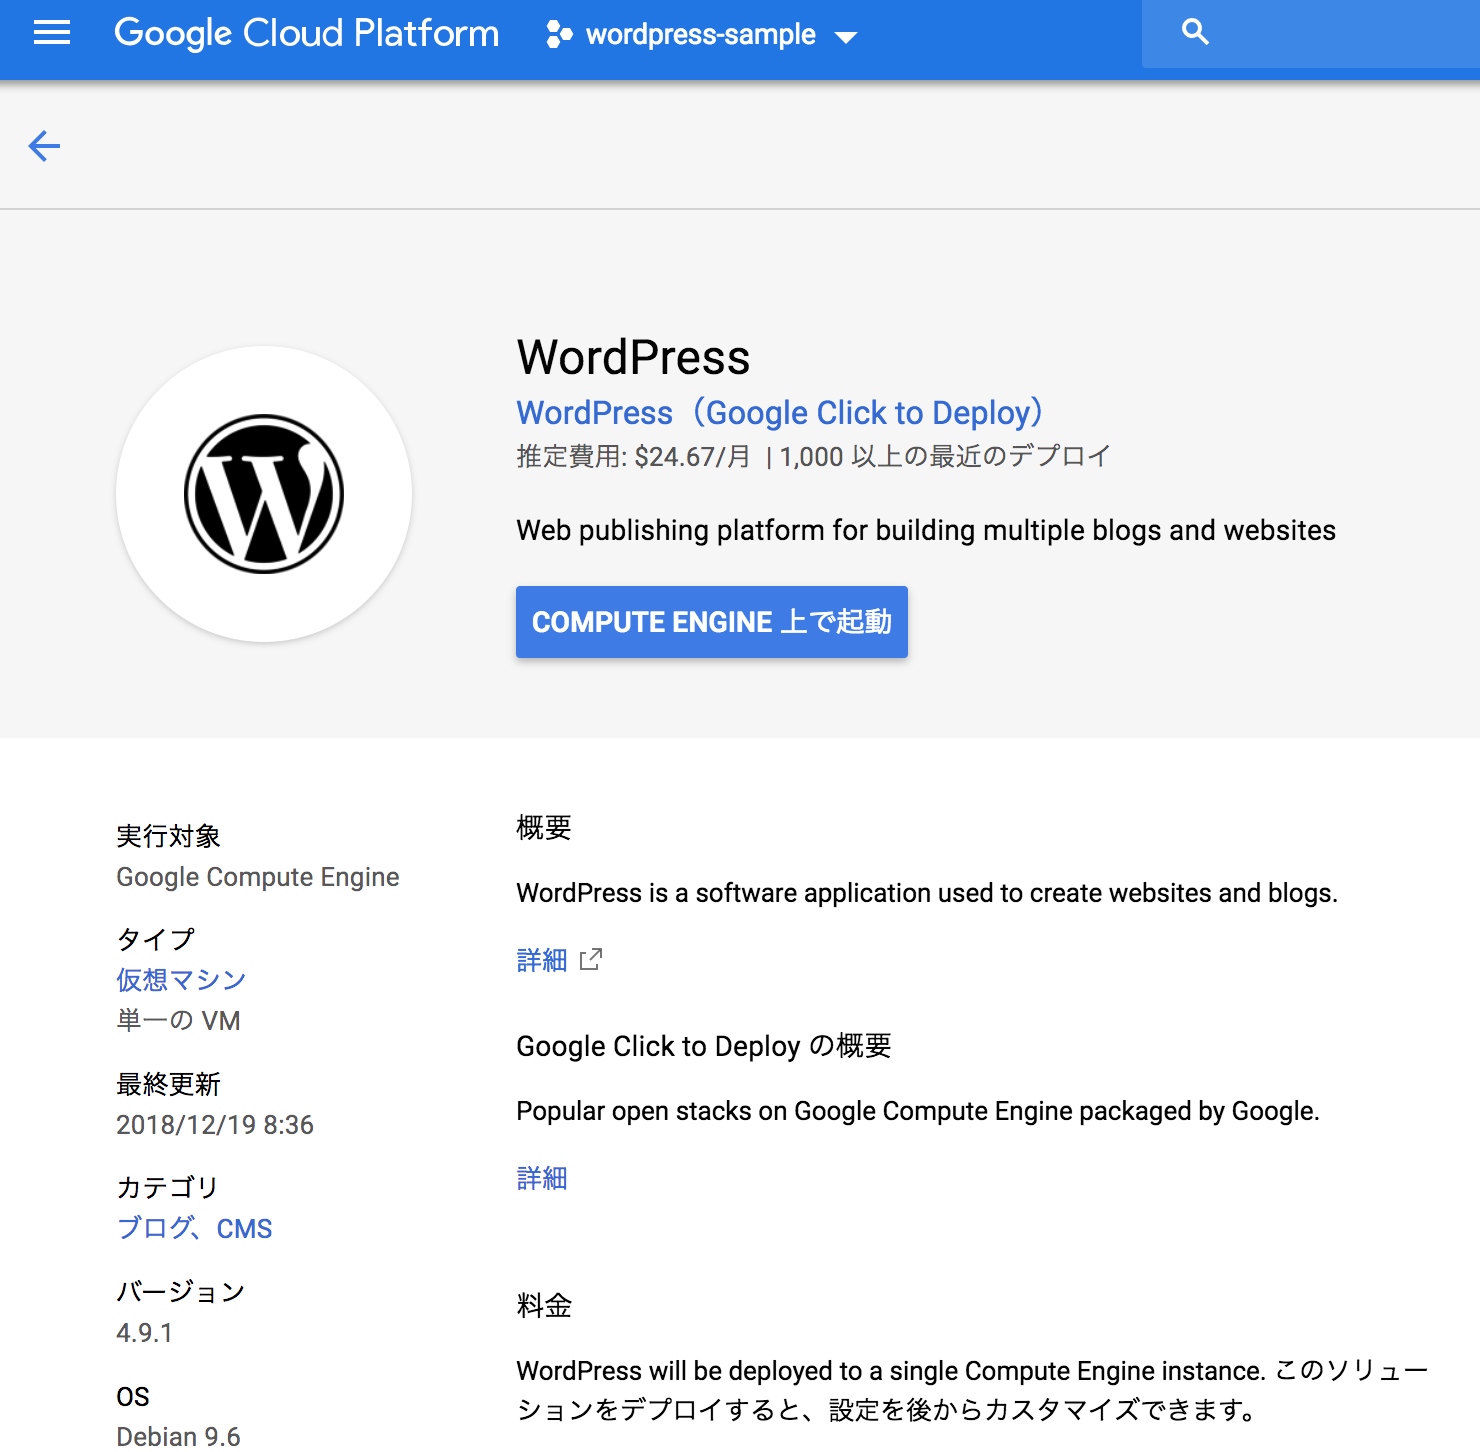This screenshot has width=1480, height=1452.
Task: Click the search magnifier icon
Action: coord(1195,33)
